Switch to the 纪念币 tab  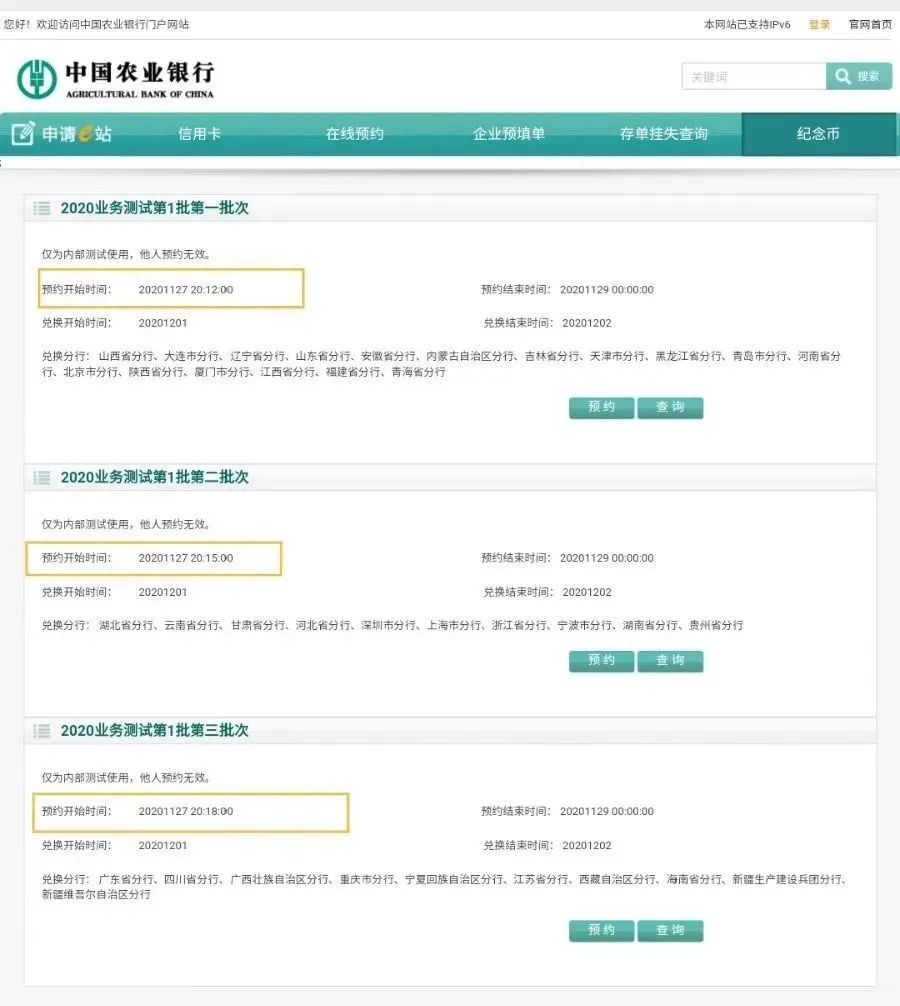coord(818,134)
